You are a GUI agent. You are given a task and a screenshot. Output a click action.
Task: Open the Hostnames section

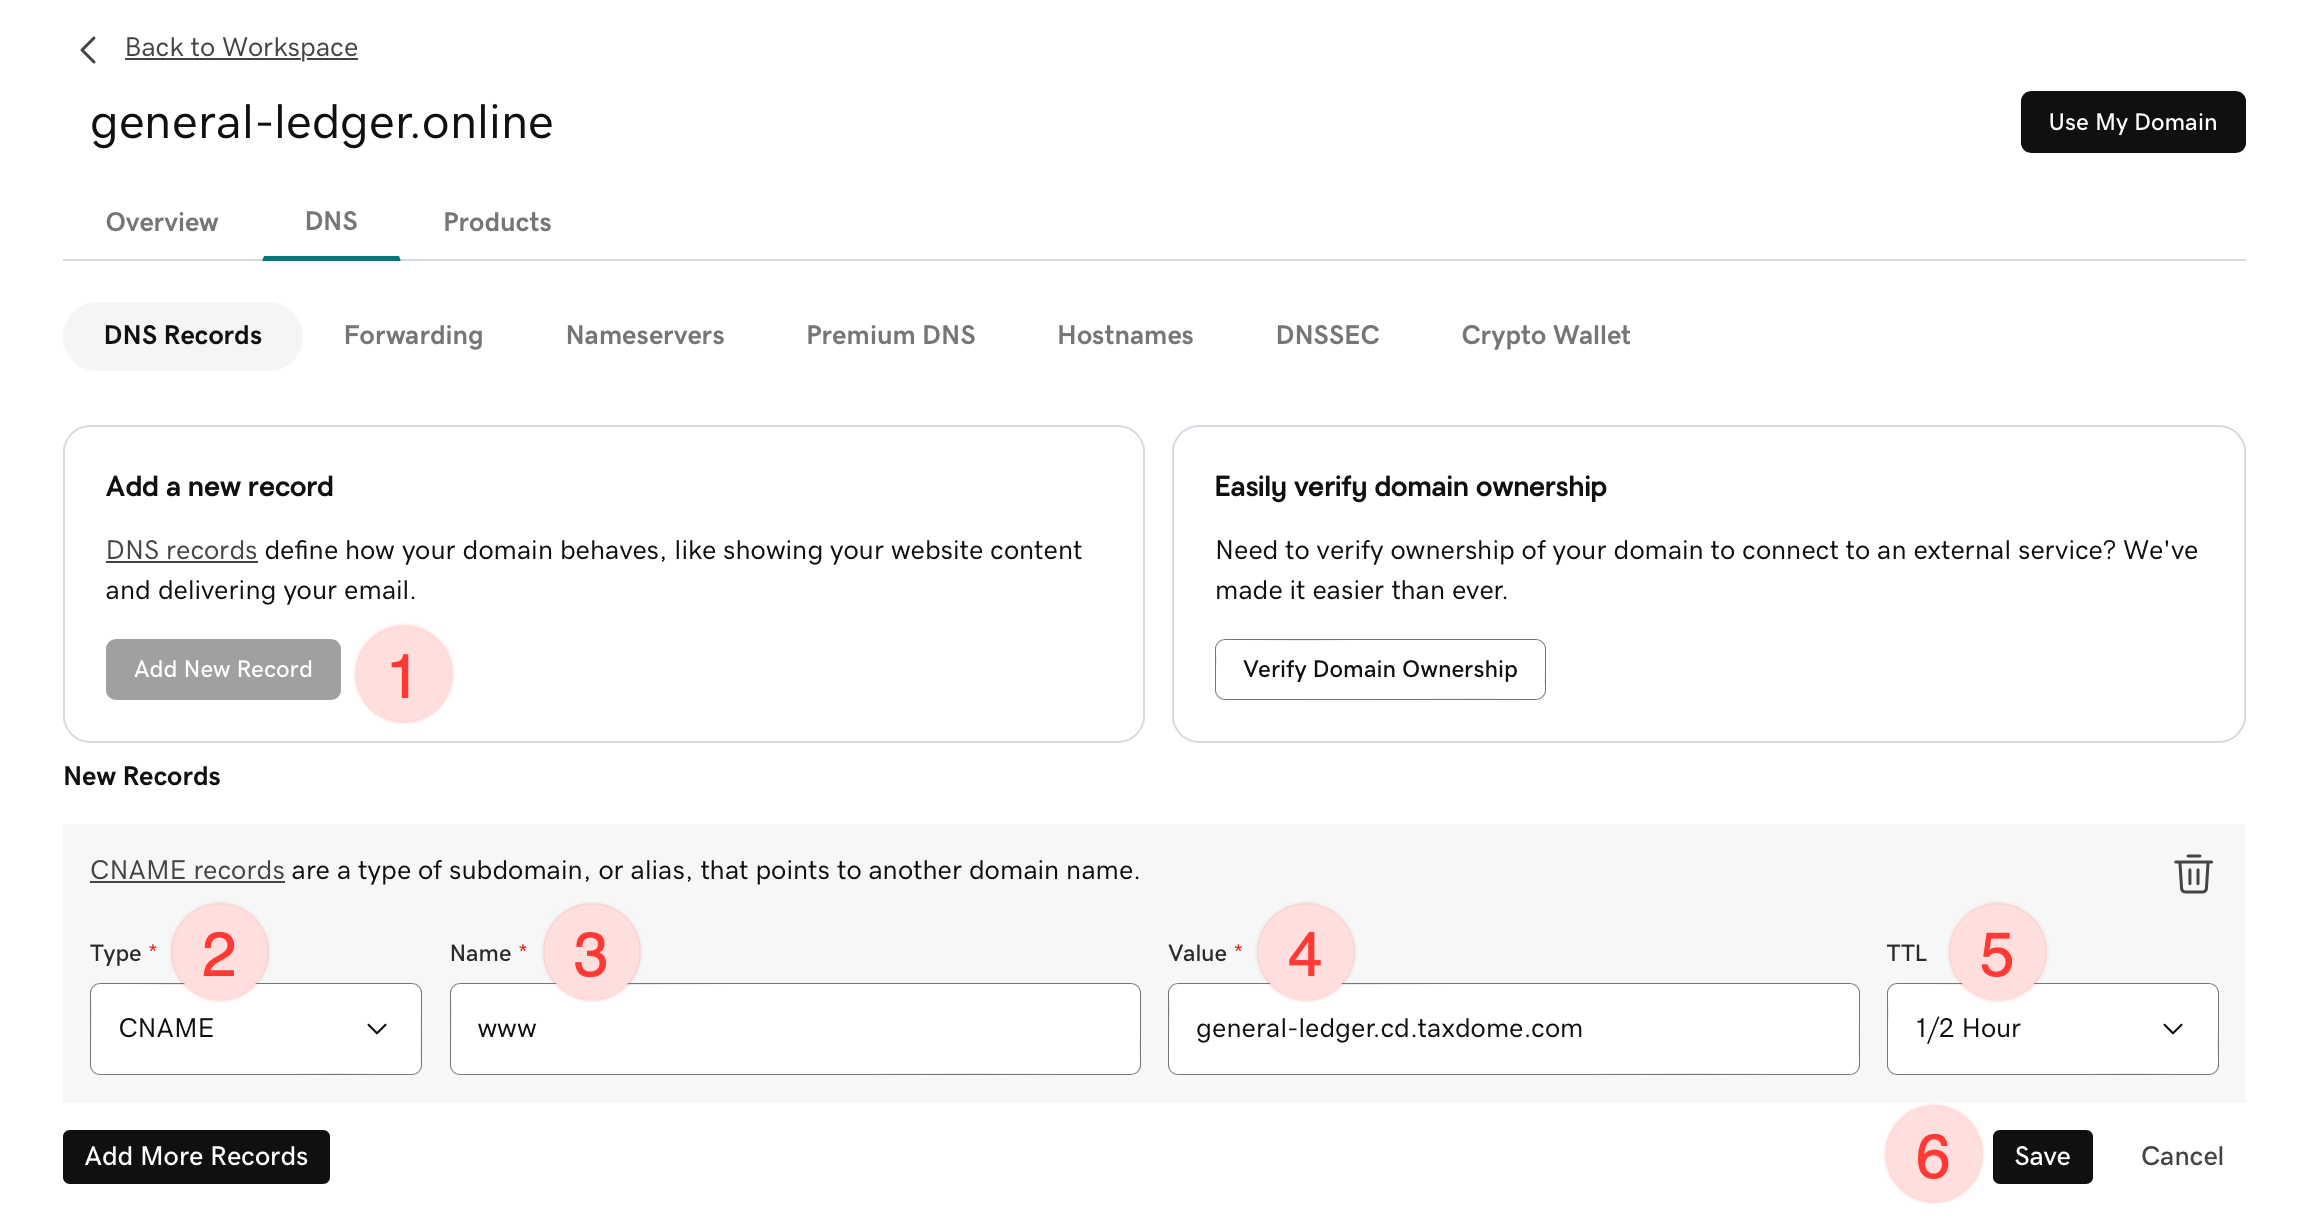1125,335
